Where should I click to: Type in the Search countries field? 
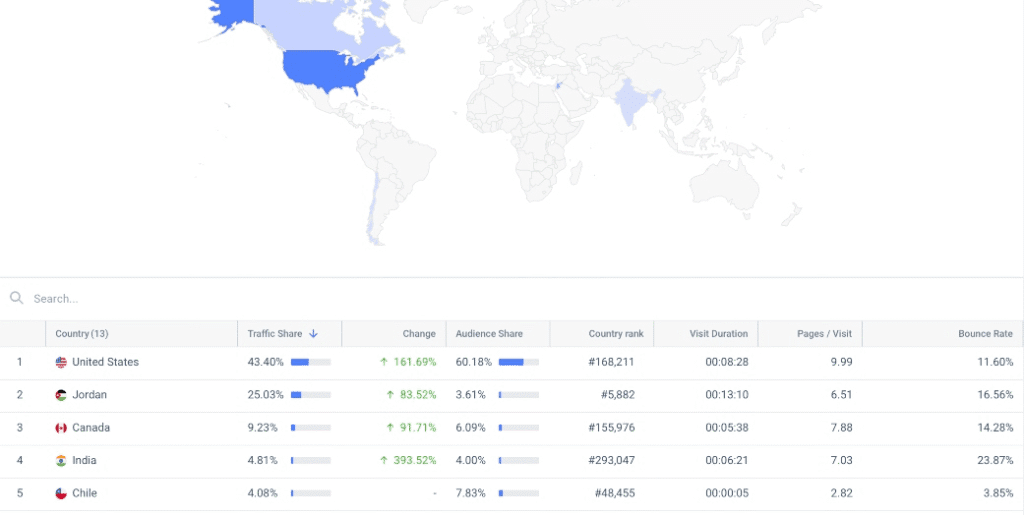pyautogui.click(x=300, y=298)
